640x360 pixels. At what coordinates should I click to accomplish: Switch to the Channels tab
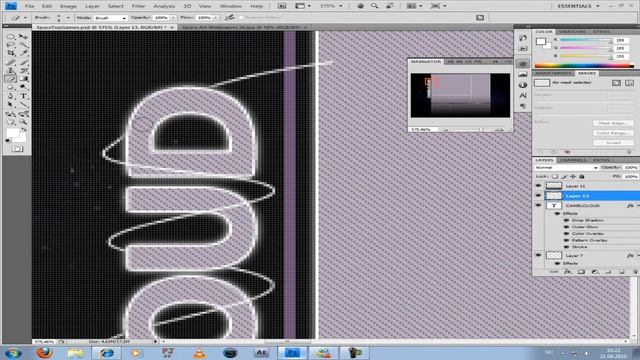coord(573,160)
